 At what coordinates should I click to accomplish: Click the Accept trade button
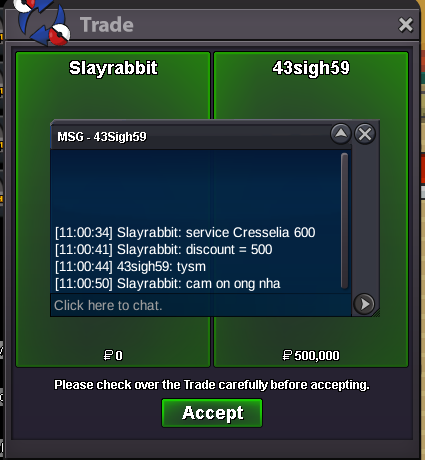(x=212, y=413)
